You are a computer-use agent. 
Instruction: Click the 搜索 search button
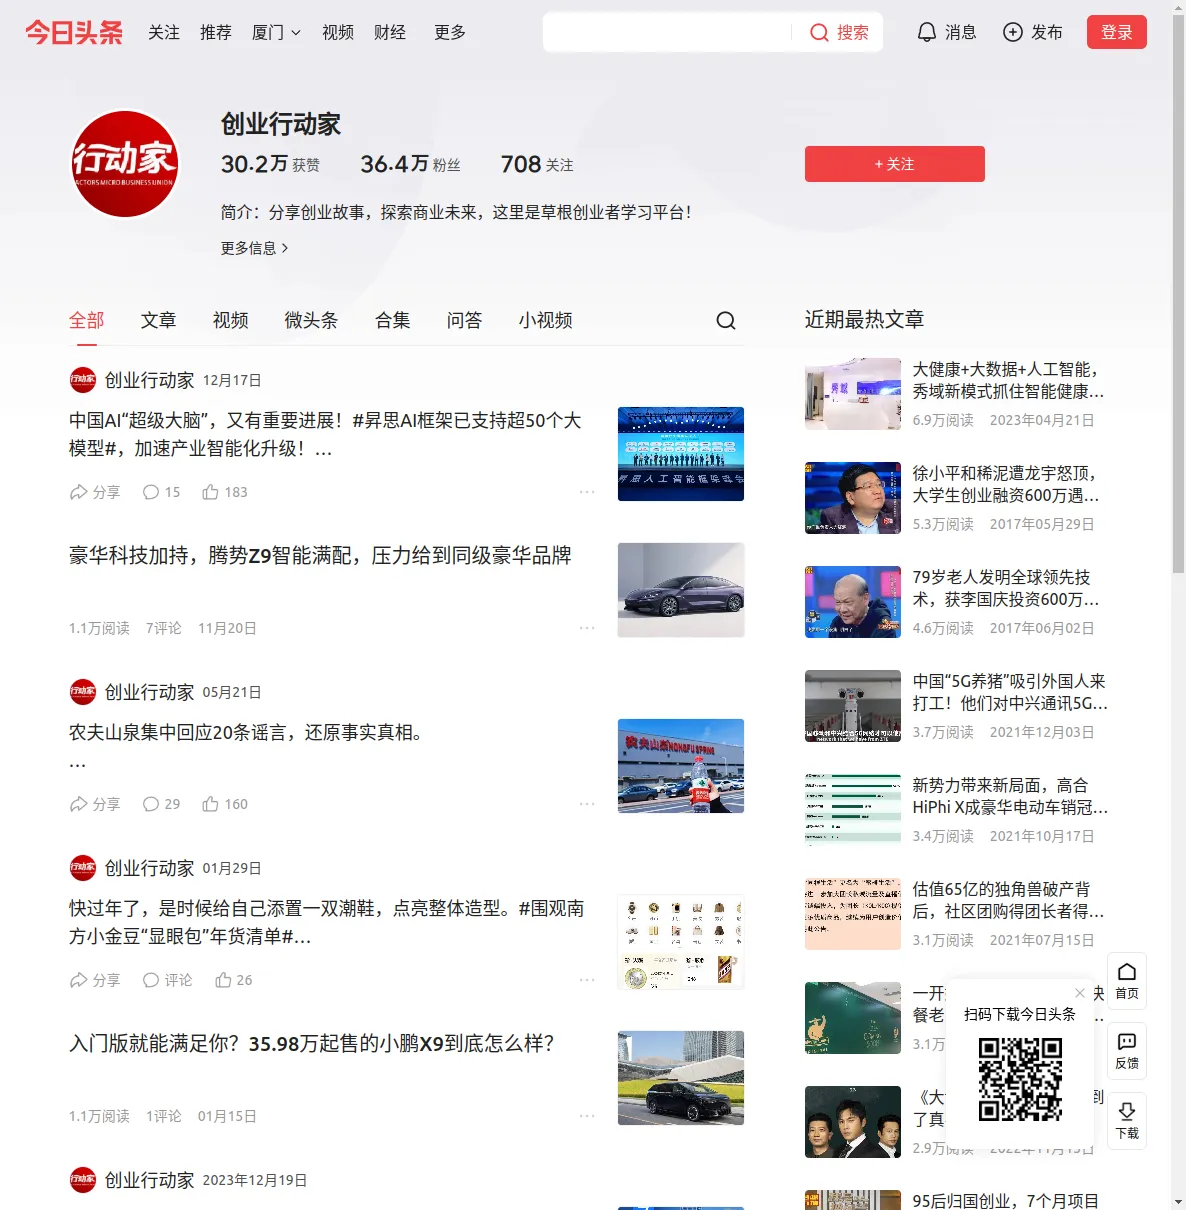pos(839,32)
